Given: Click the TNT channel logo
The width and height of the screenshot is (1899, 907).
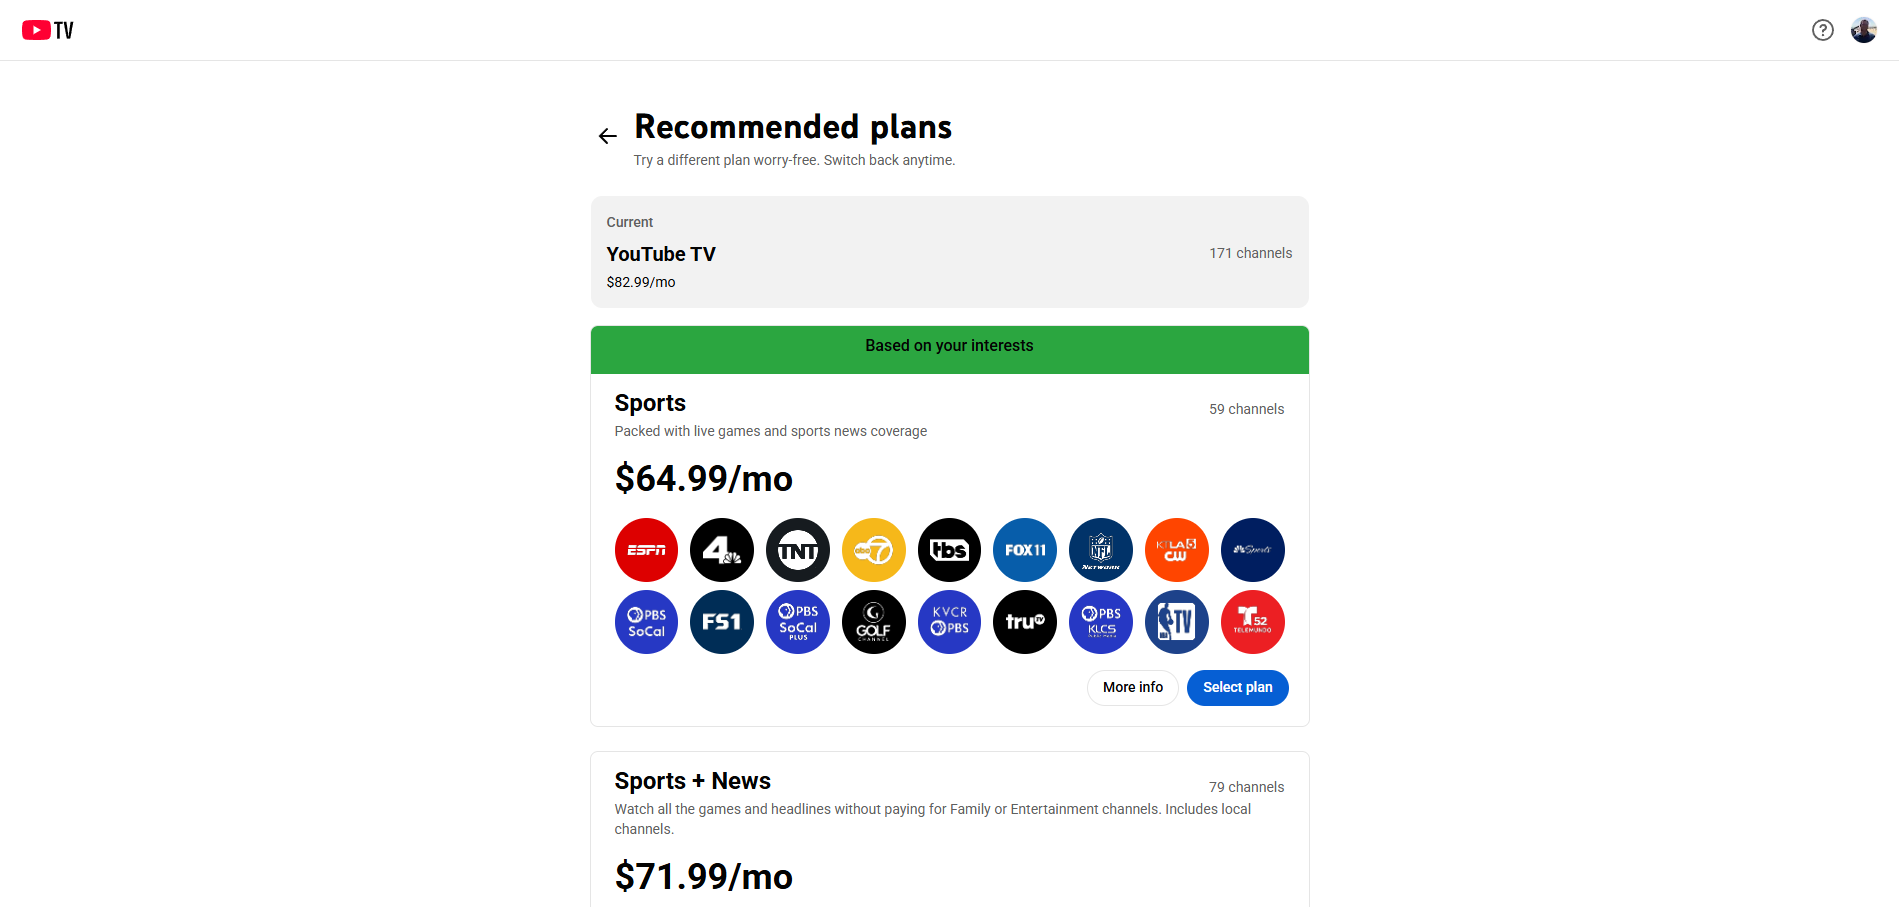Looking at the screenshot, I should click(x=797, y=550).
